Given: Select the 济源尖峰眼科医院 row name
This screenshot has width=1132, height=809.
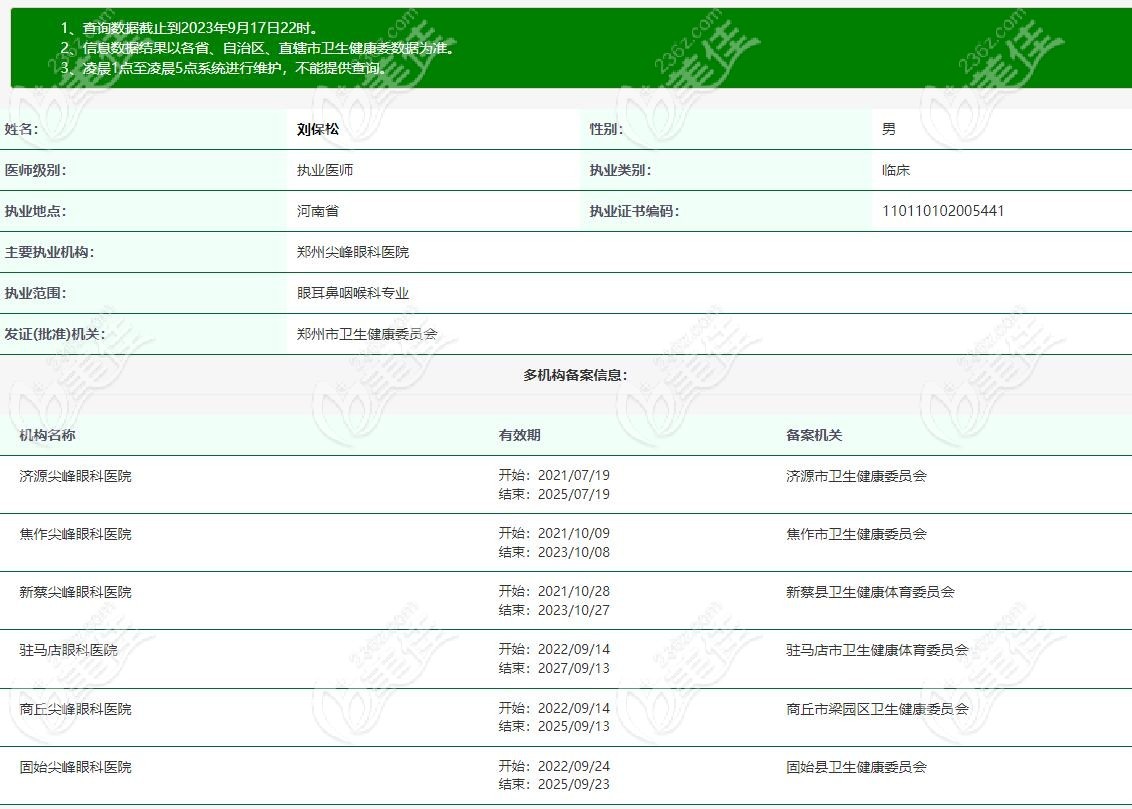Looking at the screenshot, I should click(76, 476).
